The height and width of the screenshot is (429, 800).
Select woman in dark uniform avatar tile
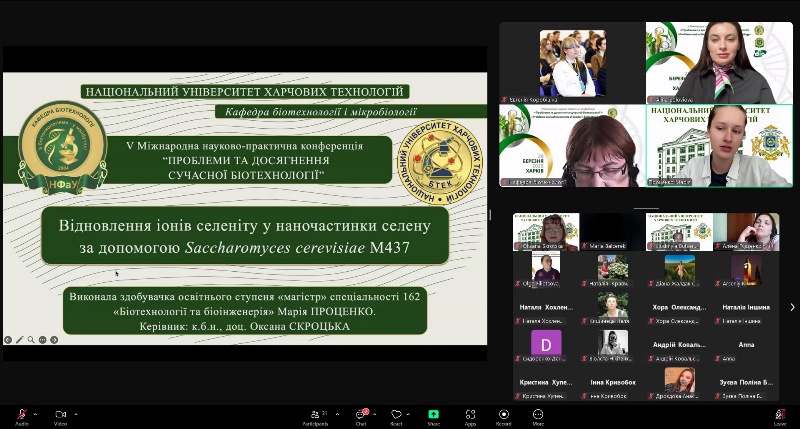pyautogui.click(x=546, y=270)
